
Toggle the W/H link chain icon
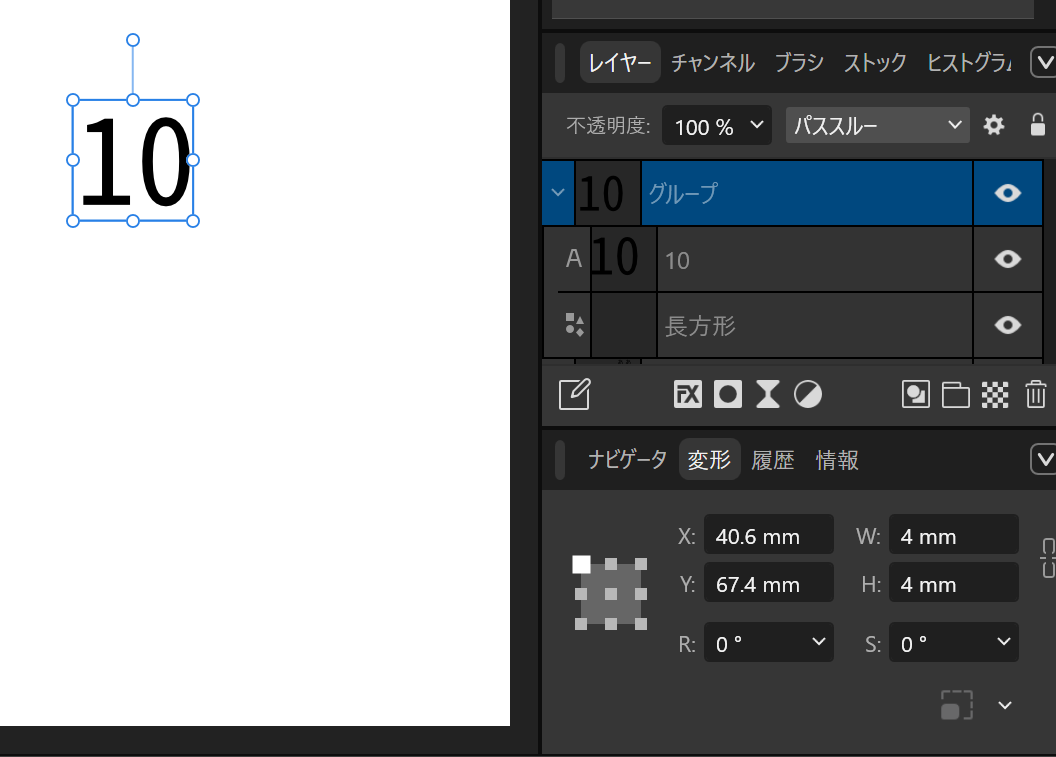tap(1048, 558)
